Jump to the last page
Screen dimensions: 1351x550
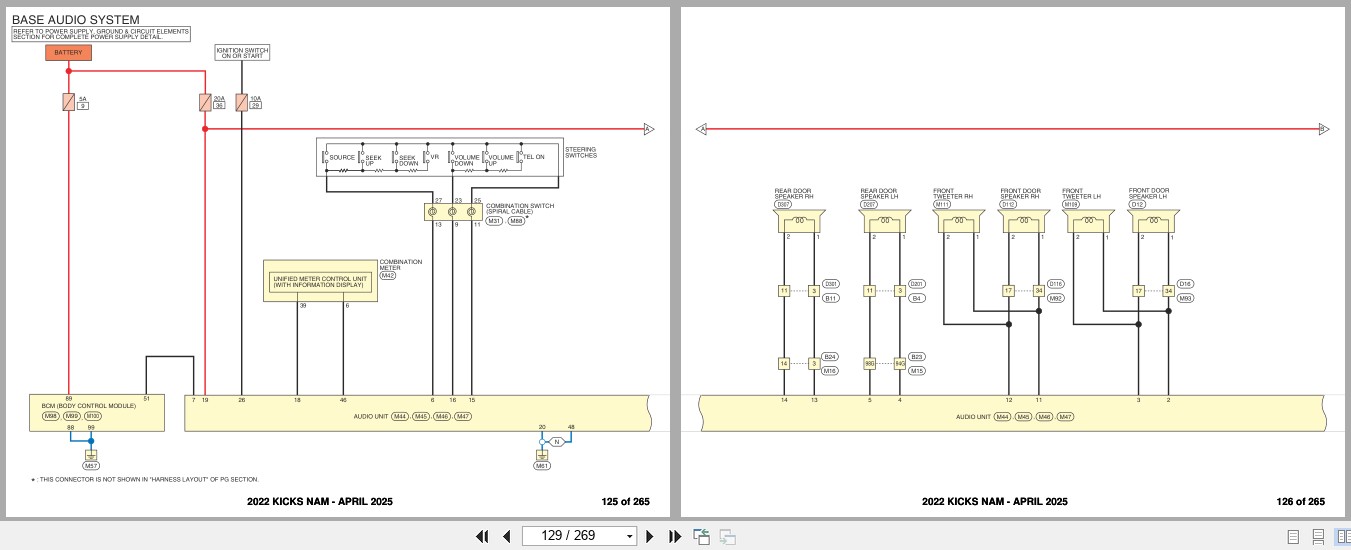coord(674,536)
